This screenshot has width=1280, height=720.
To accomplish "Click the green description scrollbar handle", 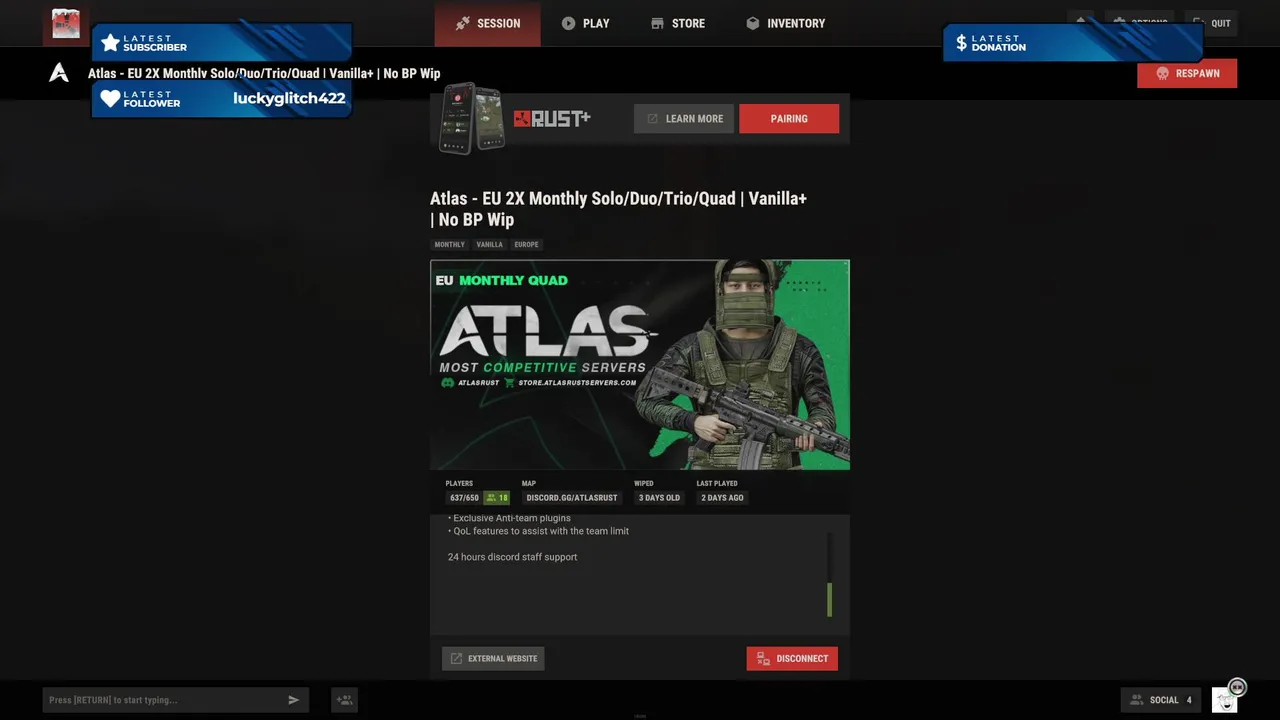I will click(830, 600).
